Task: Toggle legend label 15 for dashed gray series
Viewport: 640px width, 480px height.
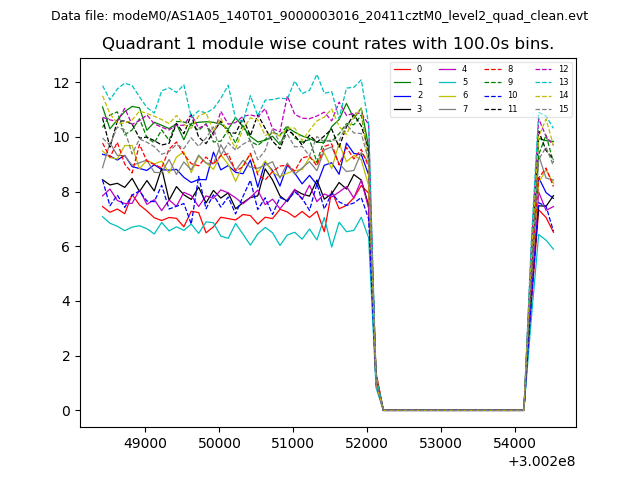Action: tap(563, 108)
